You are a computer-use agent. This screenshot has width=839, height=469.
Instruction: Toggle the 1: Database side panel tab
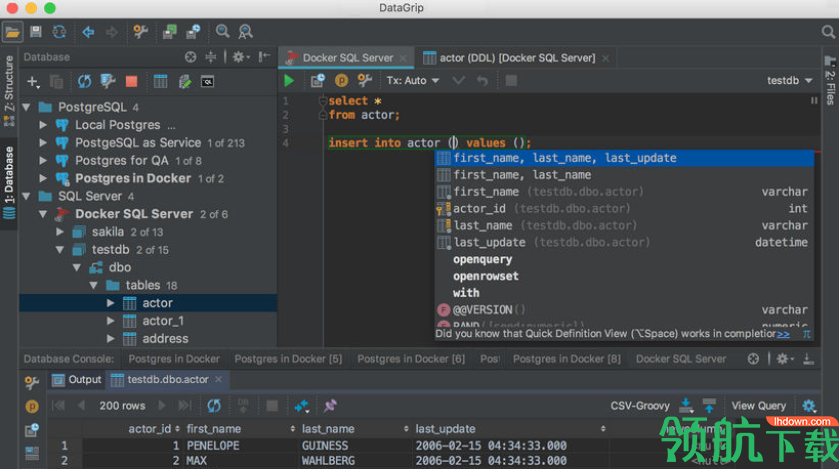click(9, 182)
